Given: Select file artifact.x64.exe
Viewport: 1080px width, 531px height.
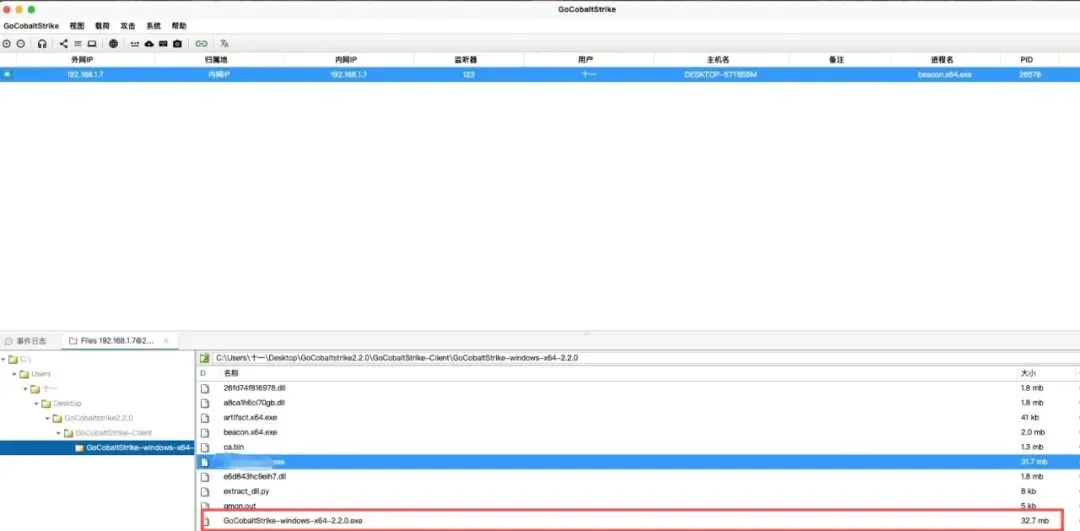Looking at the screenshot, I should [x=250, y=417].
